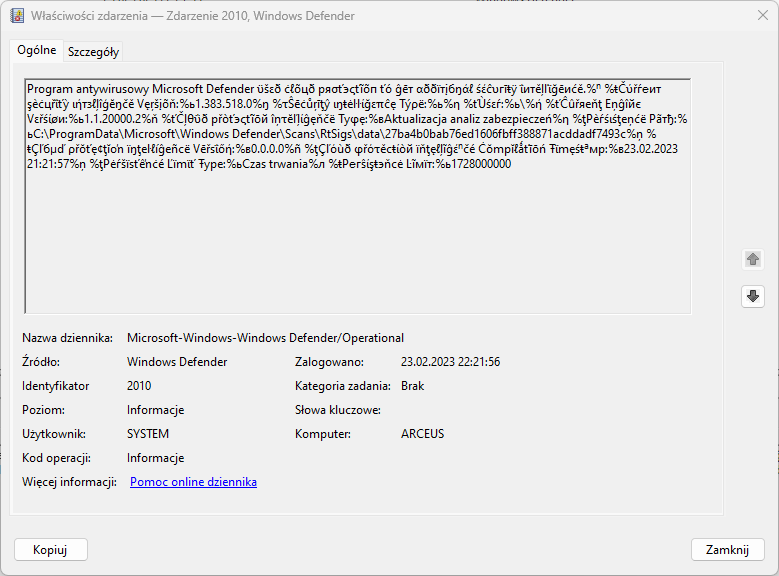
Task: Click the Nazwa dziennika label
Action: pyautogui.click(x=68, y=338)
